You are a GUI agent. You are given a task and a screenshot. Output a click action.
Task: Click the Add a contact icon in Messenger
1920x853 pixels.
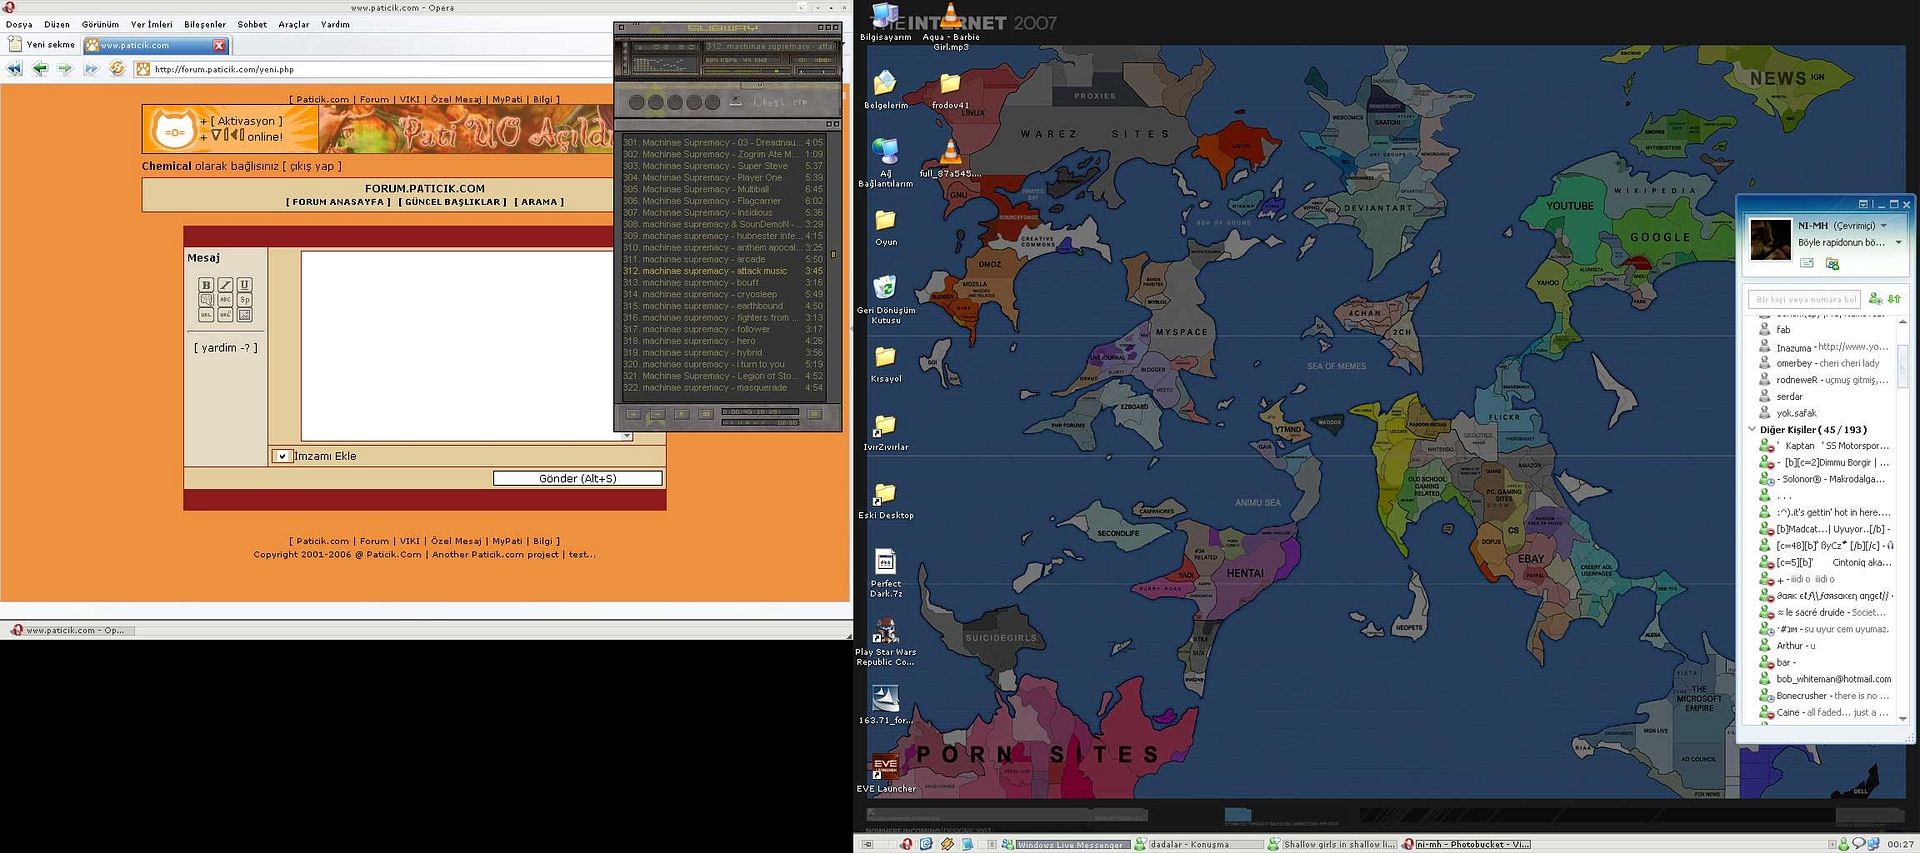(1875, 298)
